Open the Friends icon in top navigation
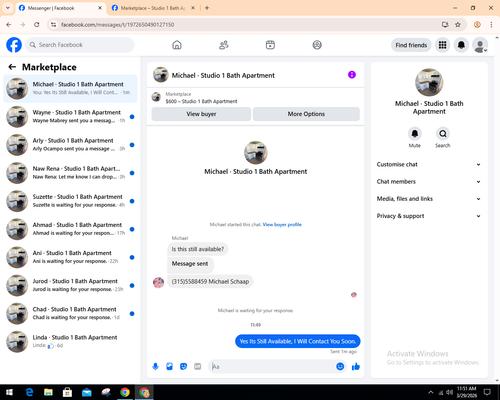The image size is (500, 400). point(224,45)
